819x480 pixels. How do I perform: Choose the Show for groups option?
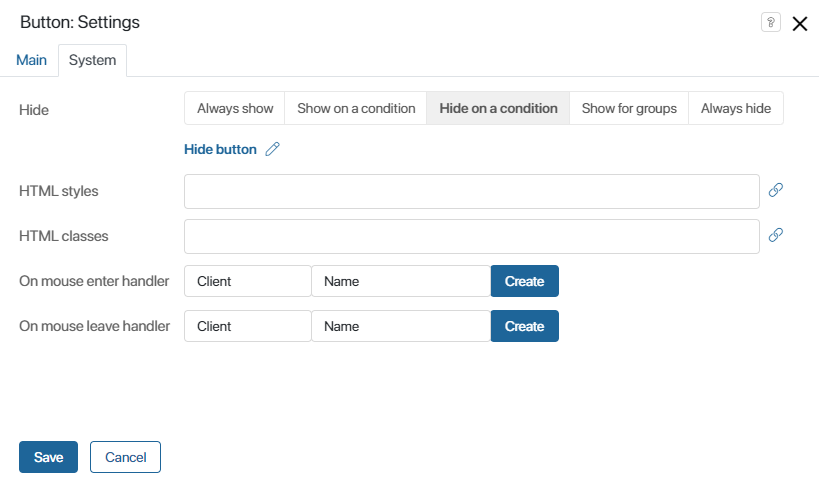629,108
